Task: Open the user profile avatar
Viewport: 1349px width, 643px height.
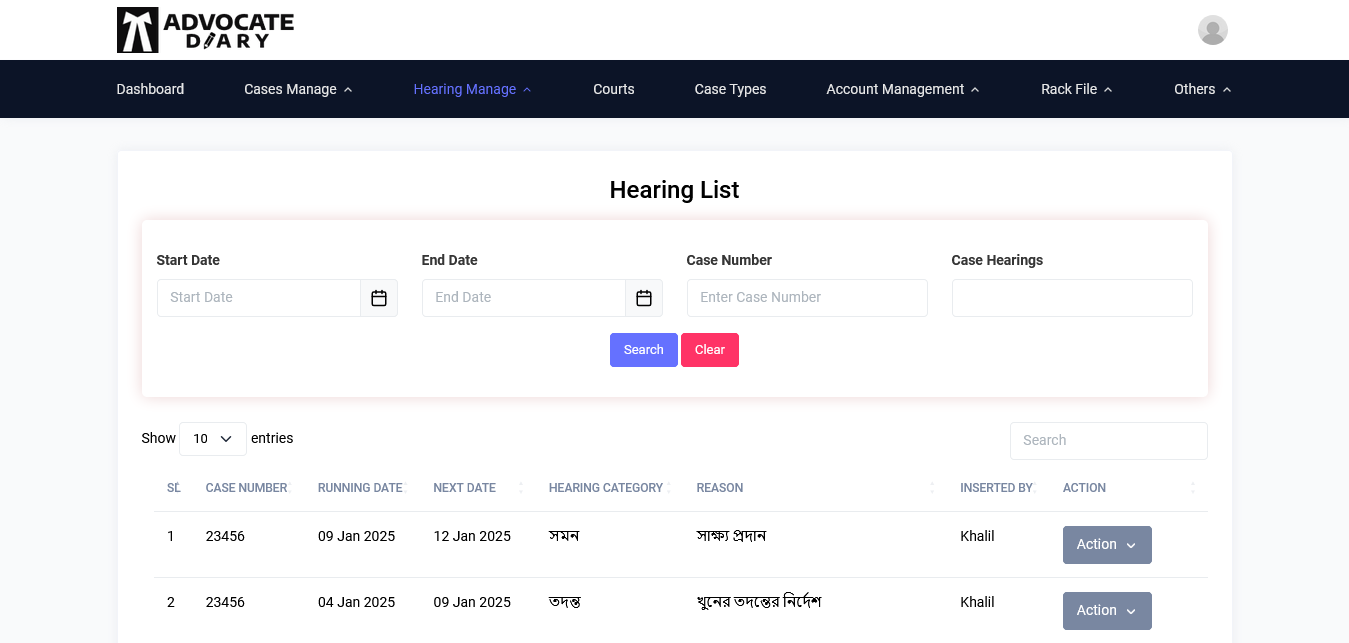Action: [x=1212, y=30]
